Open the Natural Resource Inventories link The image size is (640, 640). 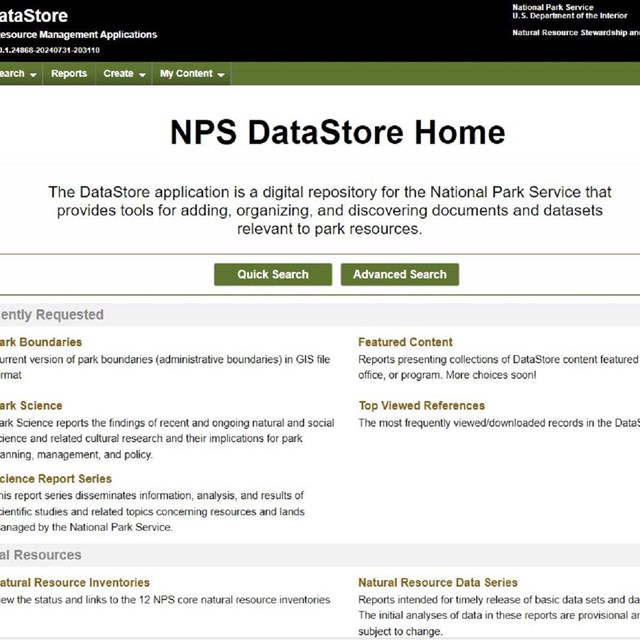coord(74,582)
